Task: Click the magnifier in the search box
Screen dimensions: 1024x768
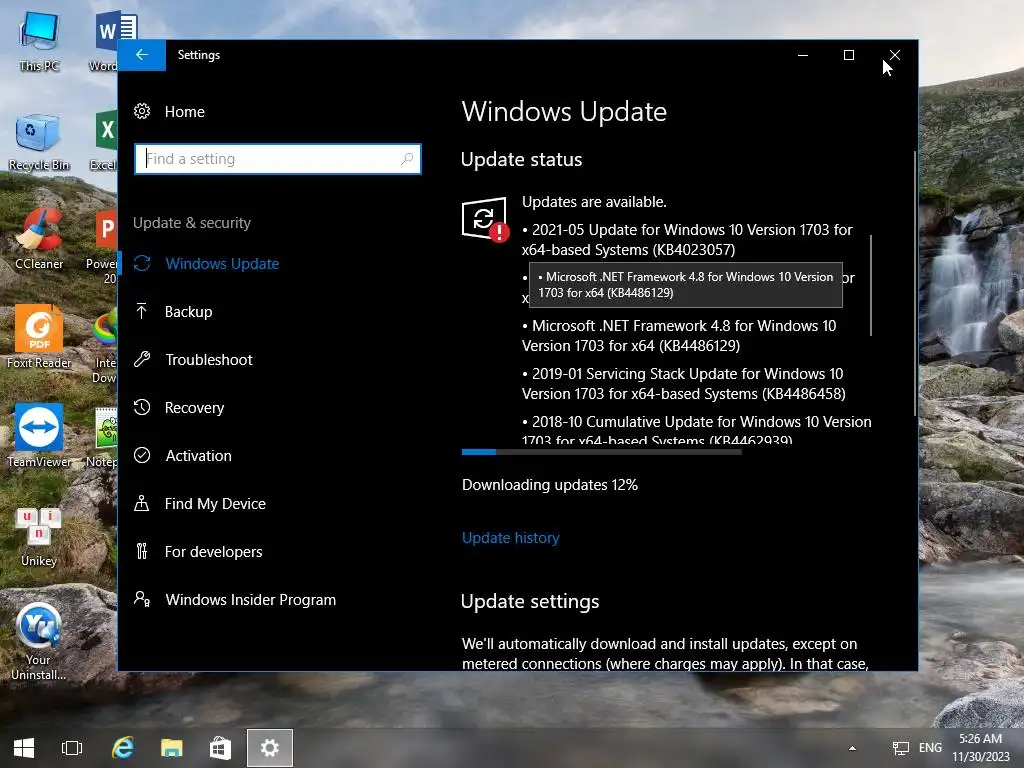Action: point(407,159)
